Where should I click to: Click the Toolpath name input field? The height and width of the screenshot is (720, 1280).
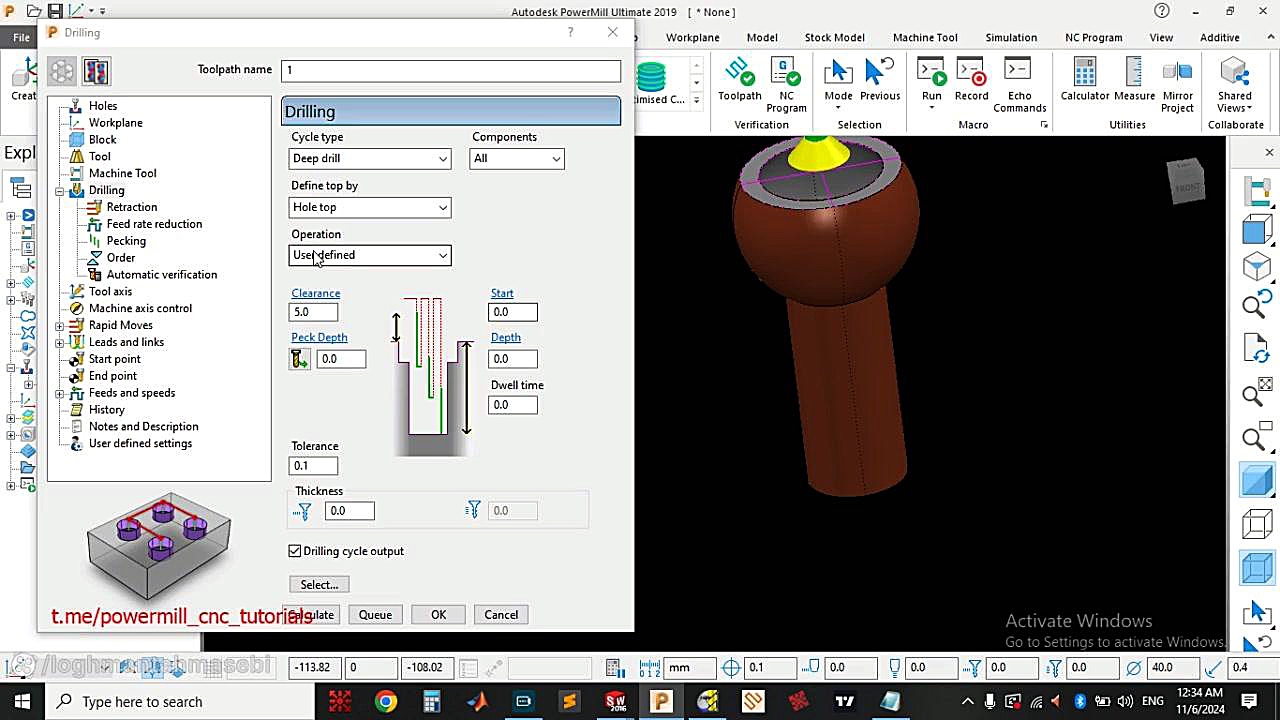click(x=450, y=70)
